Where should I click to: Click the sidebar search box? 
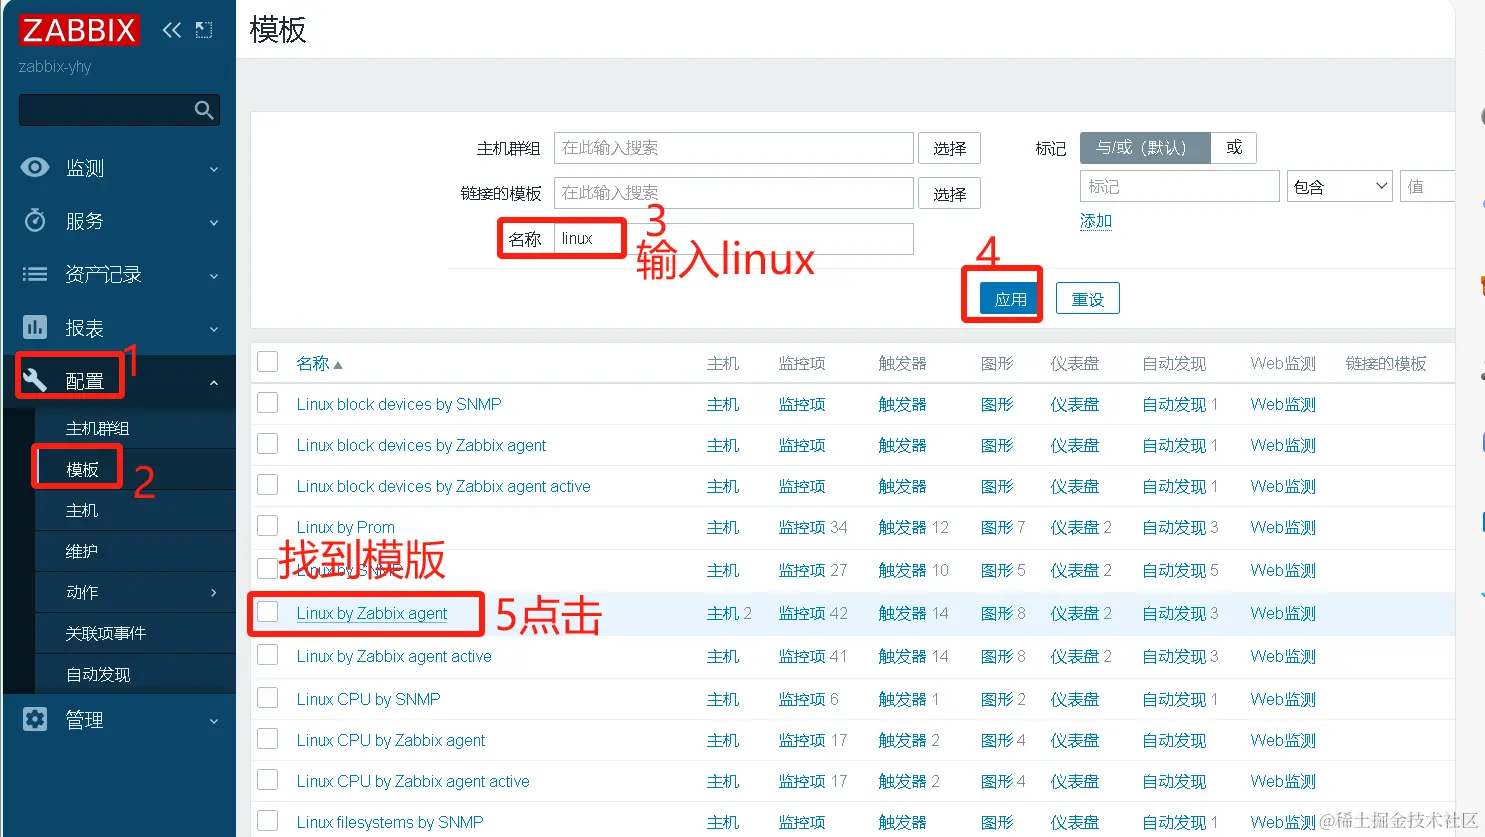point(119,110)
